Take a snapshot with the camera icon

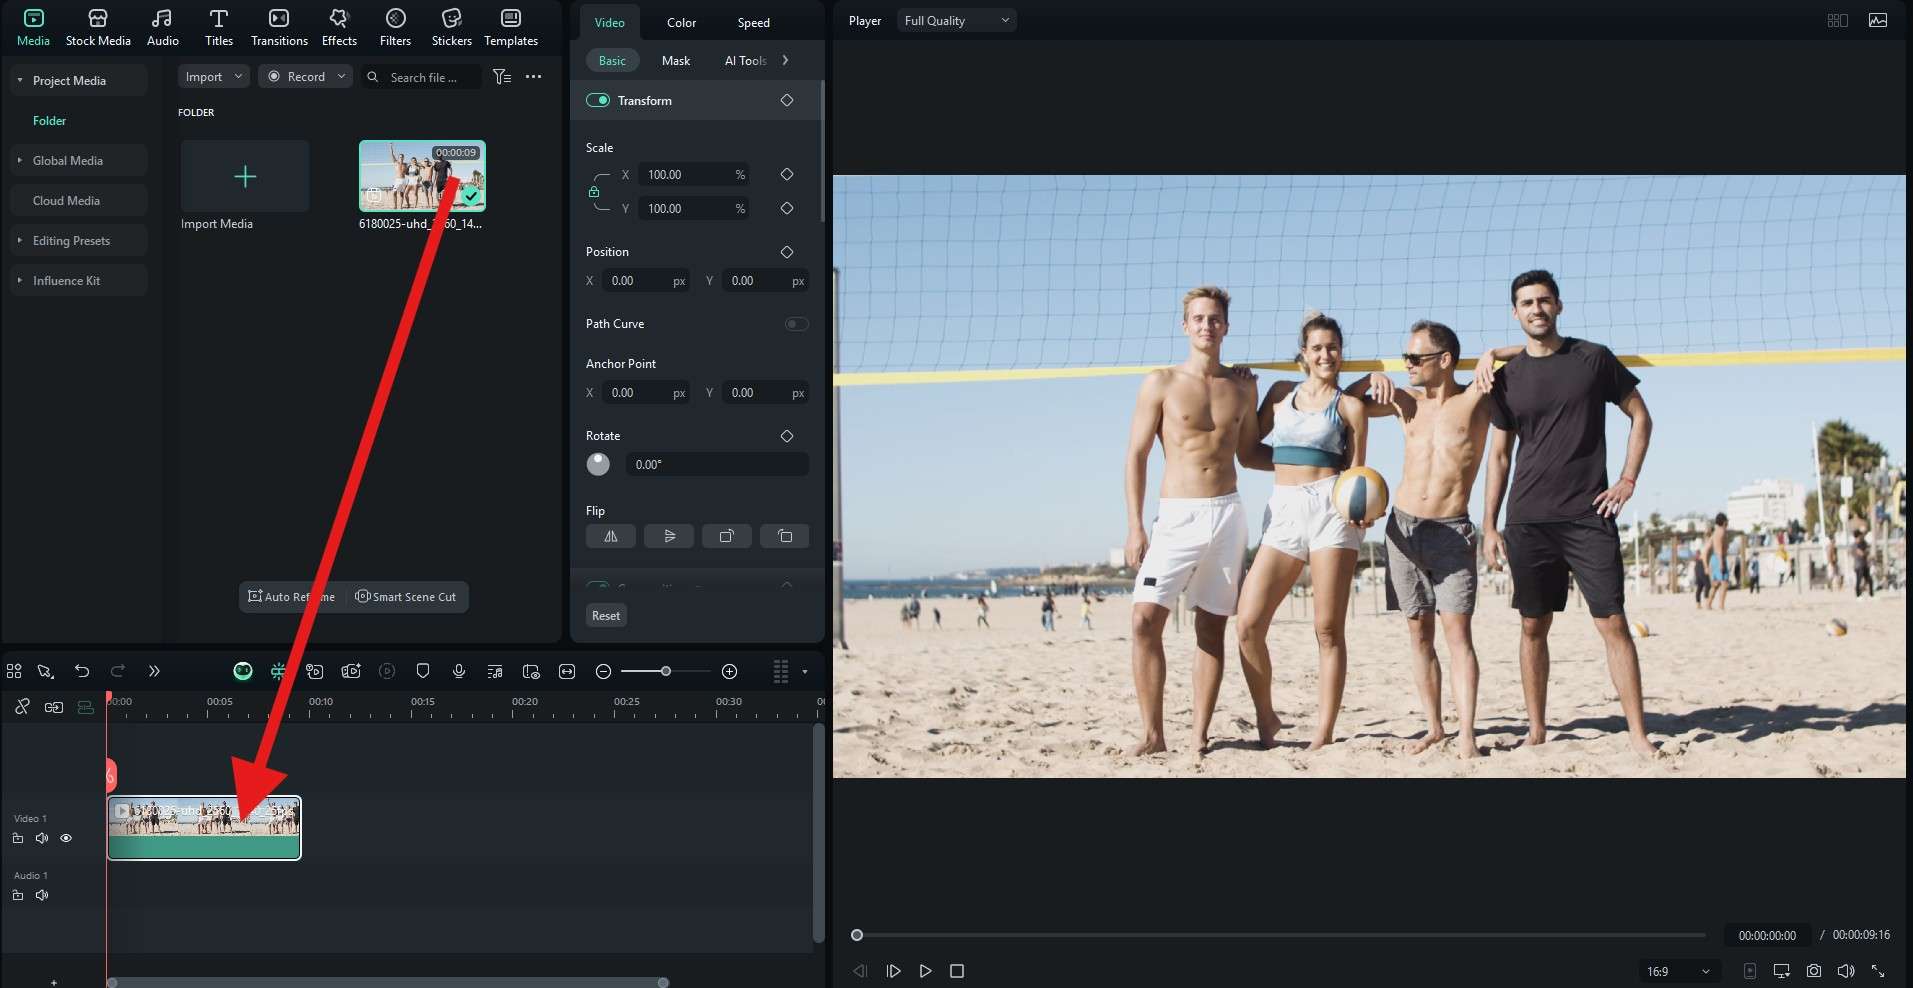coord(1814,971)
